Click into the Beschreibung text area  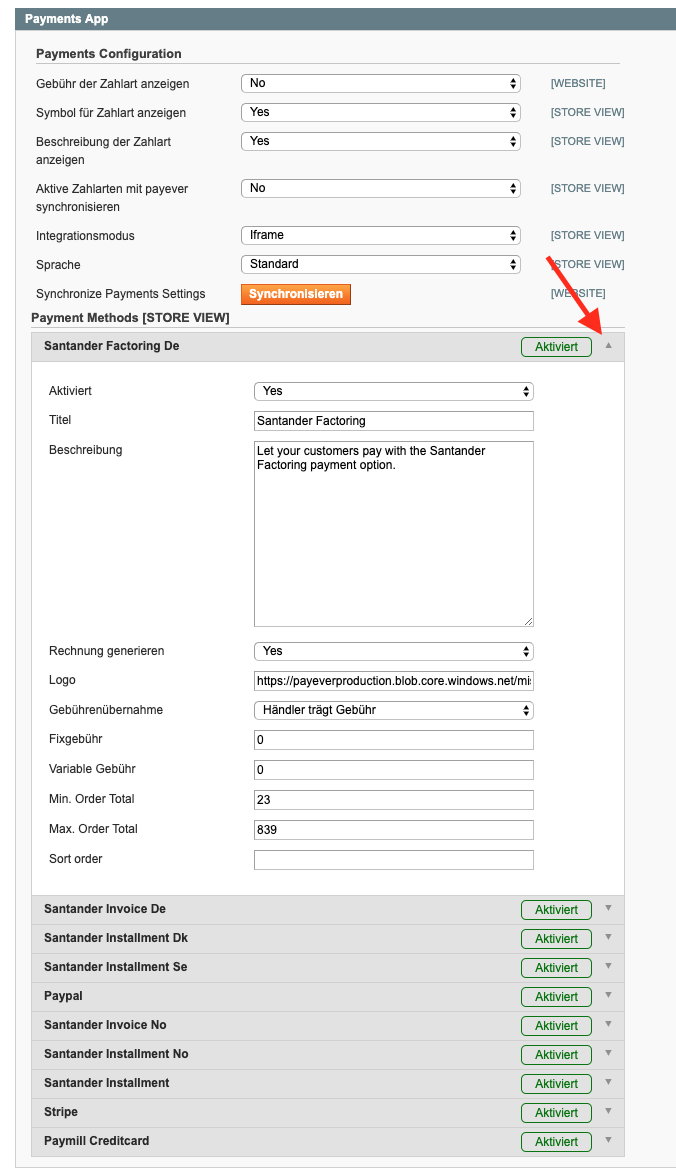[x=394, y=534]
